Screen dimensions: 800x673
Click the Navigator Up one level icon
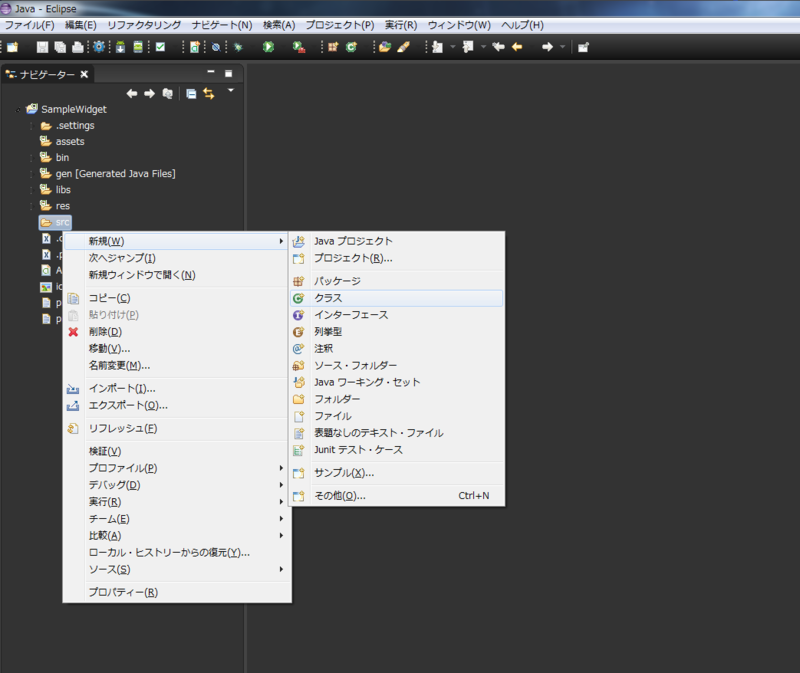click(x=167, y=93)
